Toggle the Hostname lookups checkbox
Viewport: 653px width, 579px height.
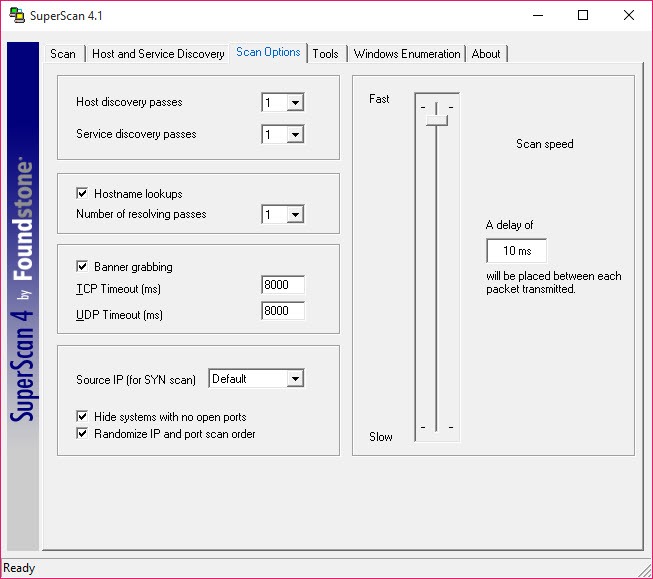[x=82, y=193]
